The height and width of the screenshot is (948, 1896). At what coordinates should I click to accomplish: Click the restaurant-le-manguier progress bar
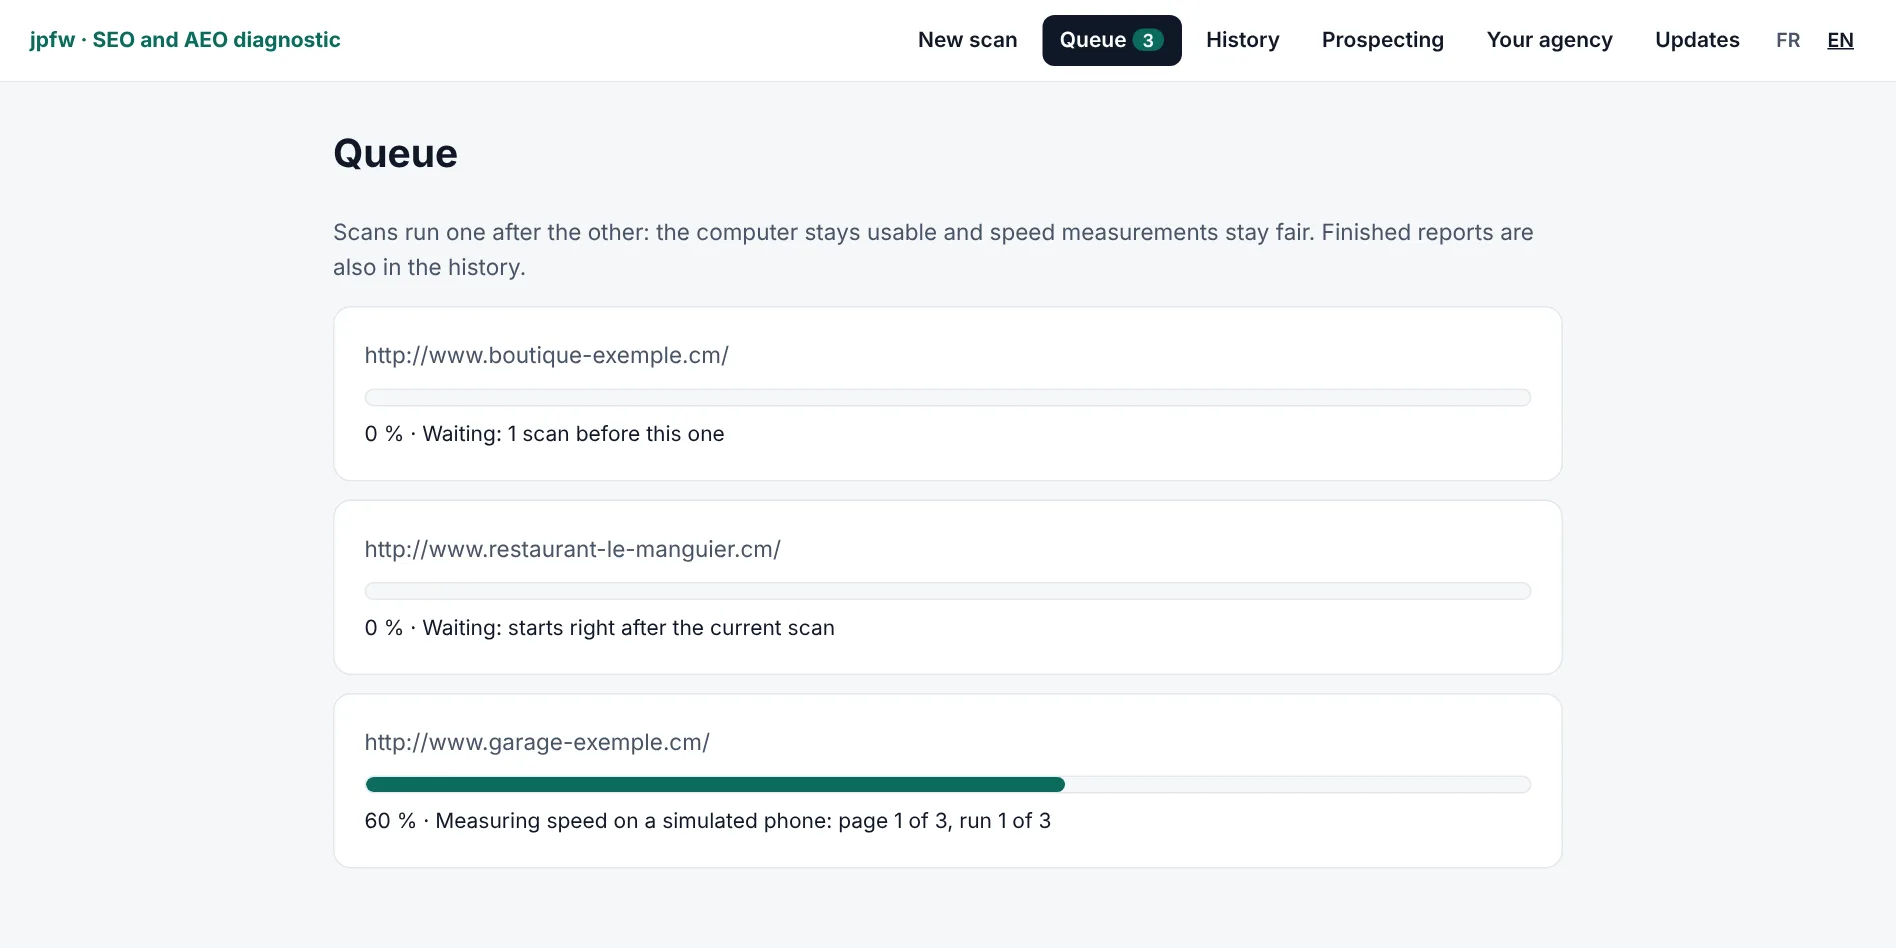(947, 591)
